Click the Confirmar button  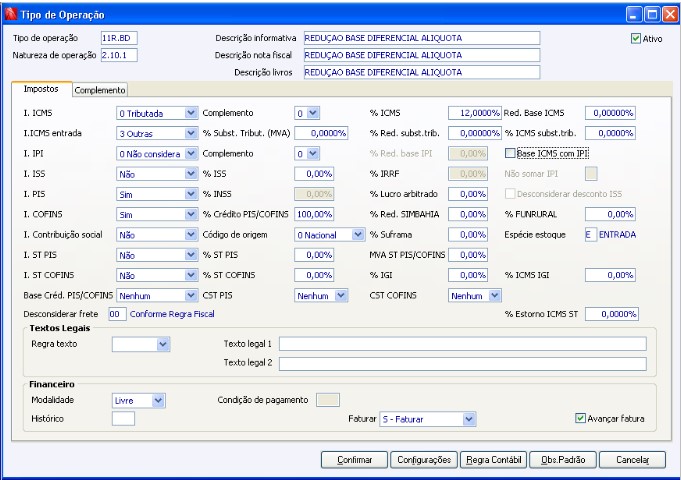click(354, 460)
